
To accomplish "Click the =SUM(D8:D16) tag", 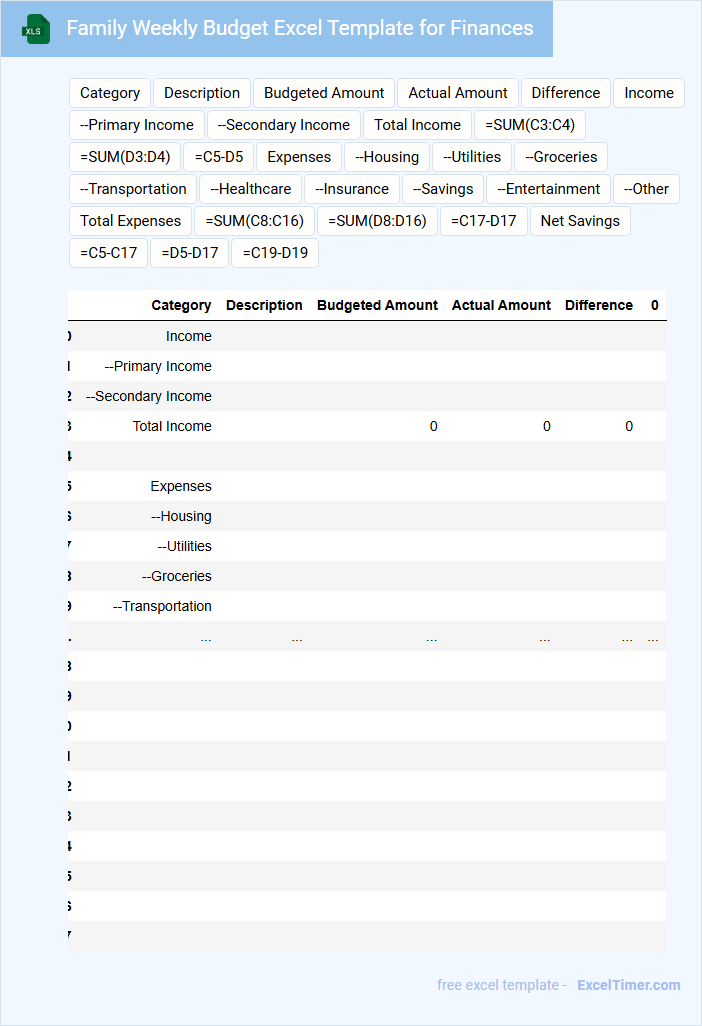I will pyautogui.click(x=377, y=221).
